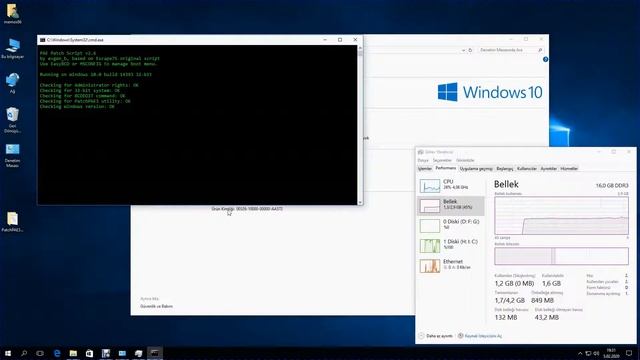This screenshot has height=360, width=640.
Task: Click the Ürün Kimliği product ID text
Action: [x=247, y=209]
